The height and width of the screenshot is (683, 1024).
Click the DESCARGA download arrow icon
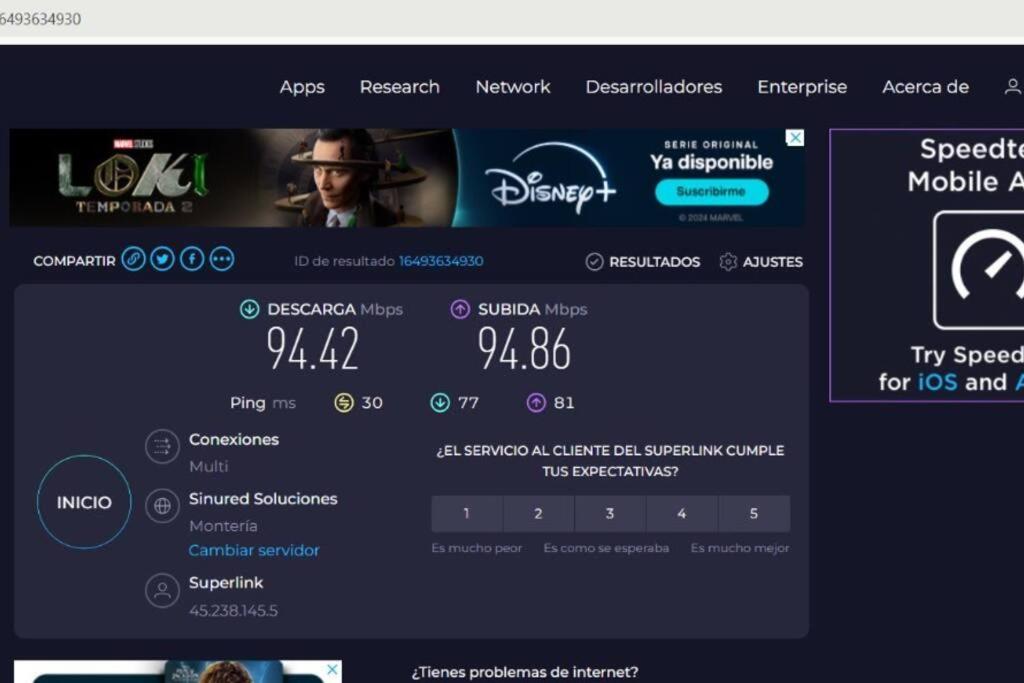(249, 309)
